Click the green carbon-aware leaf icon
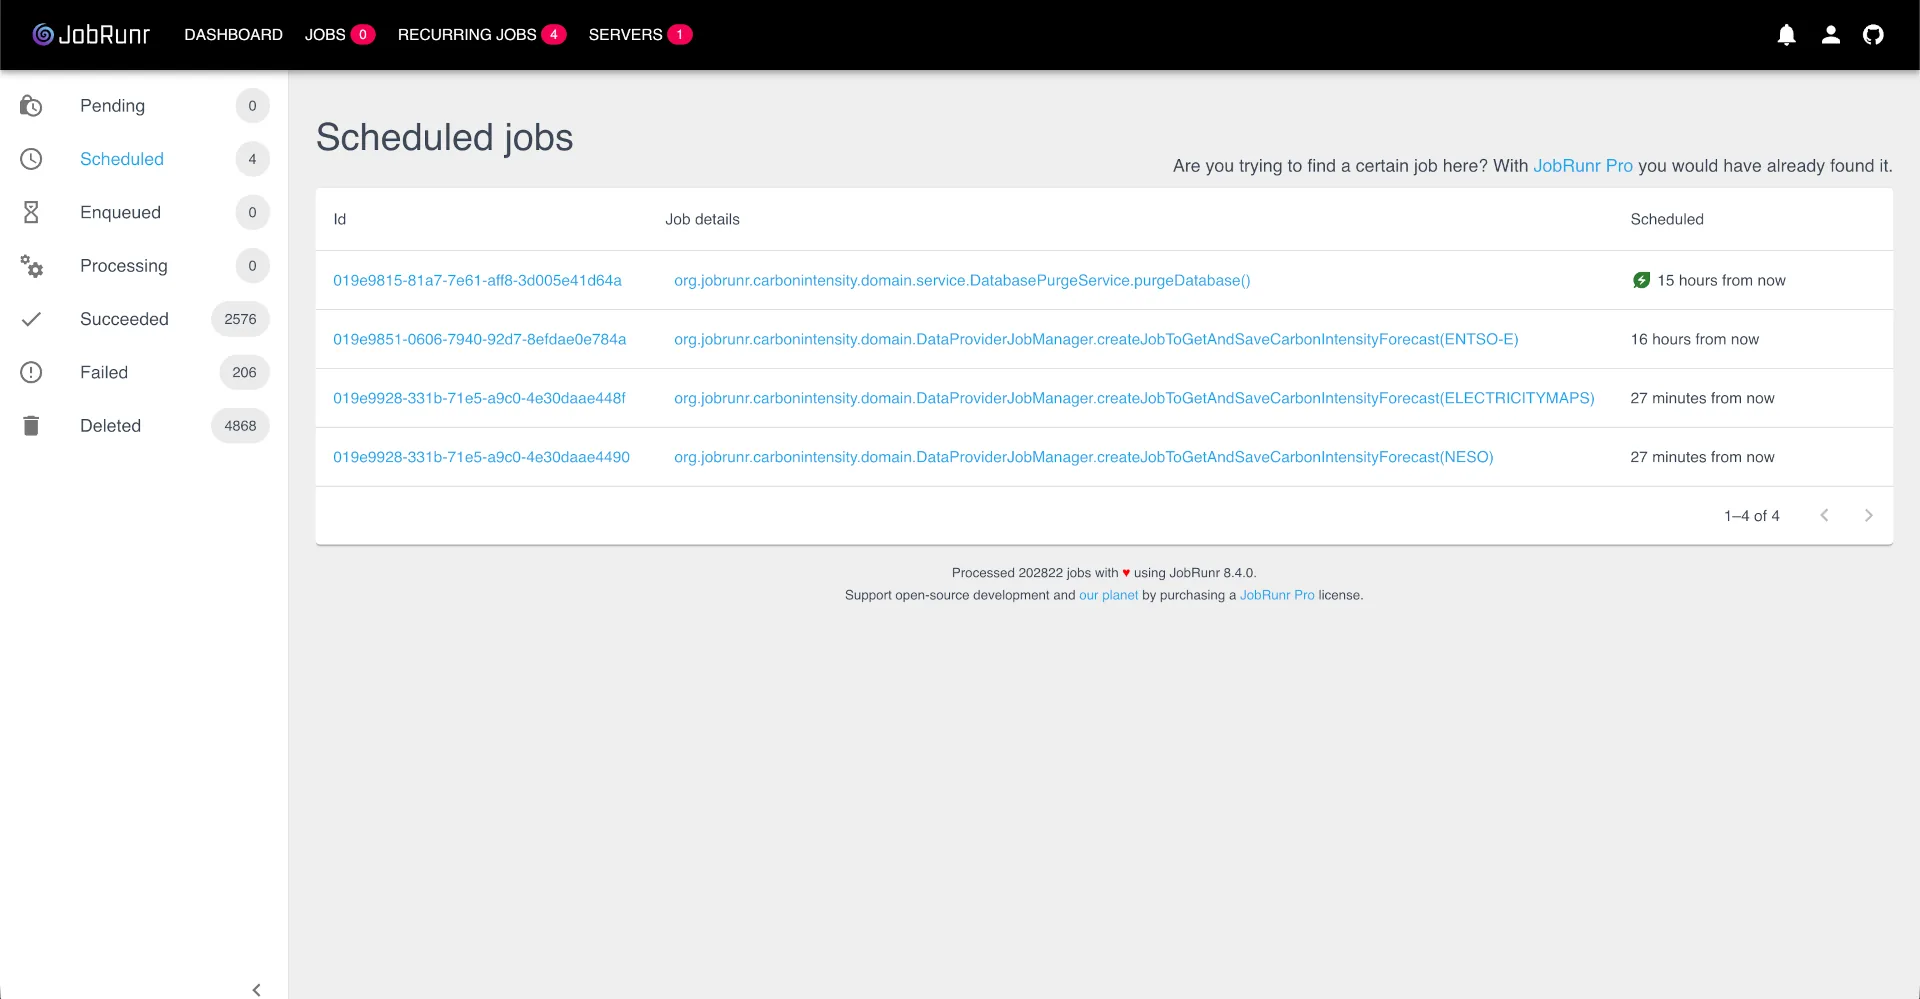 click(x=1641, y=280)
